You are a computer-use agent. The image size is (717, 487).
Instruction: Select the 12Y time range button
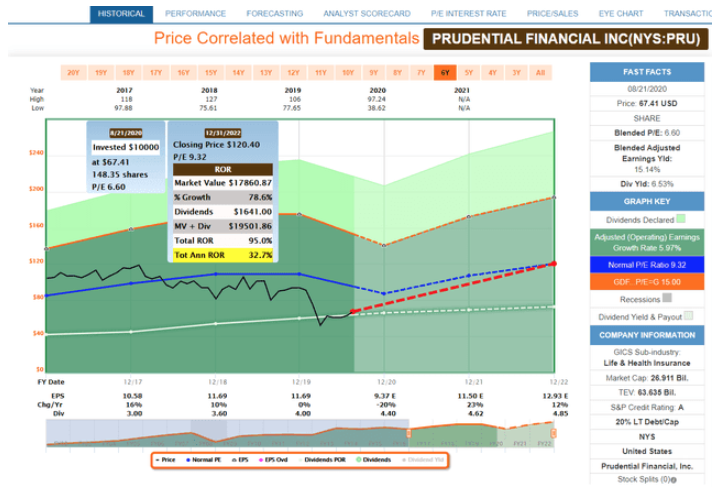click(x=293, y=73)
